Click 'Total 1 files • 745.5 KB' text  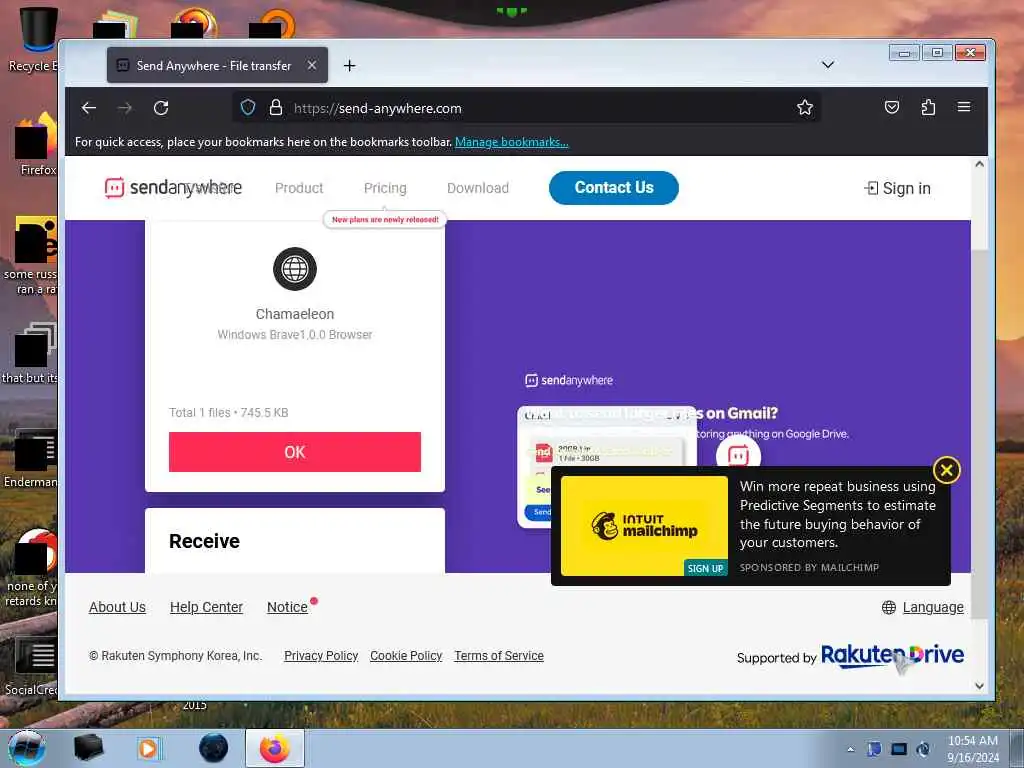click(x=229, y=413)
